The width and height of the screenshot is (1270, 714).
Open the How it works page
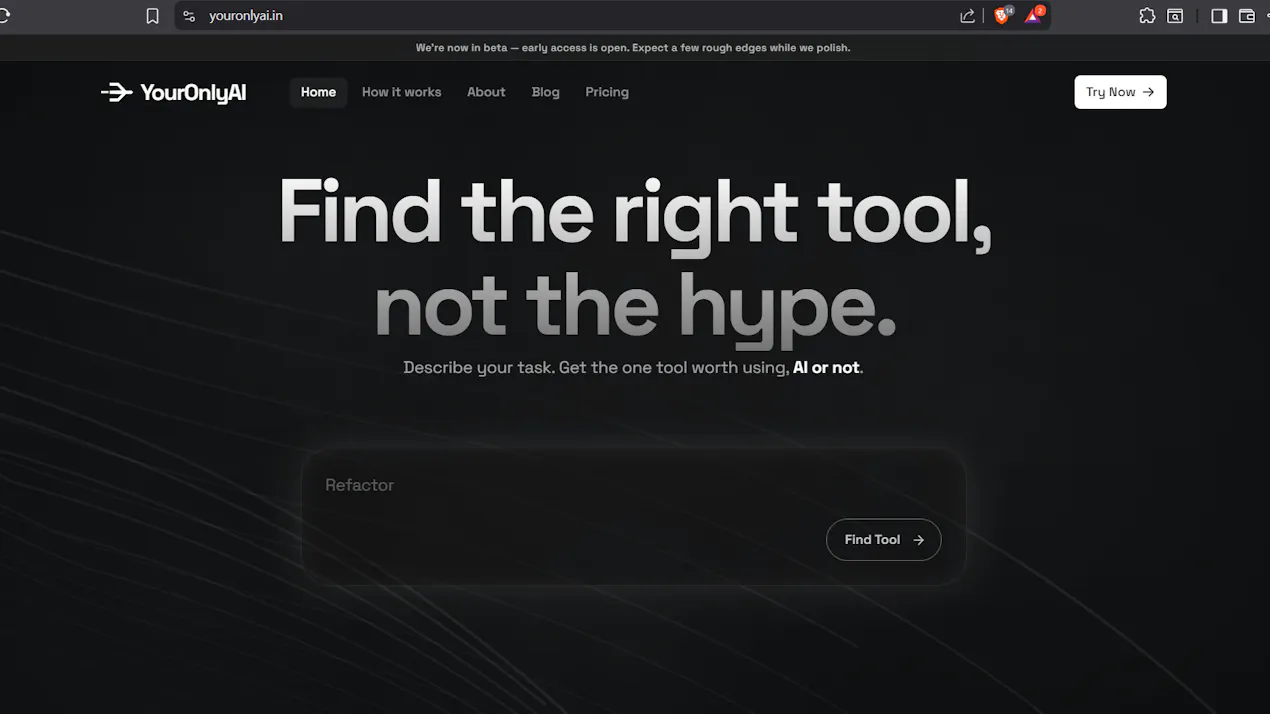click(401, 92)
